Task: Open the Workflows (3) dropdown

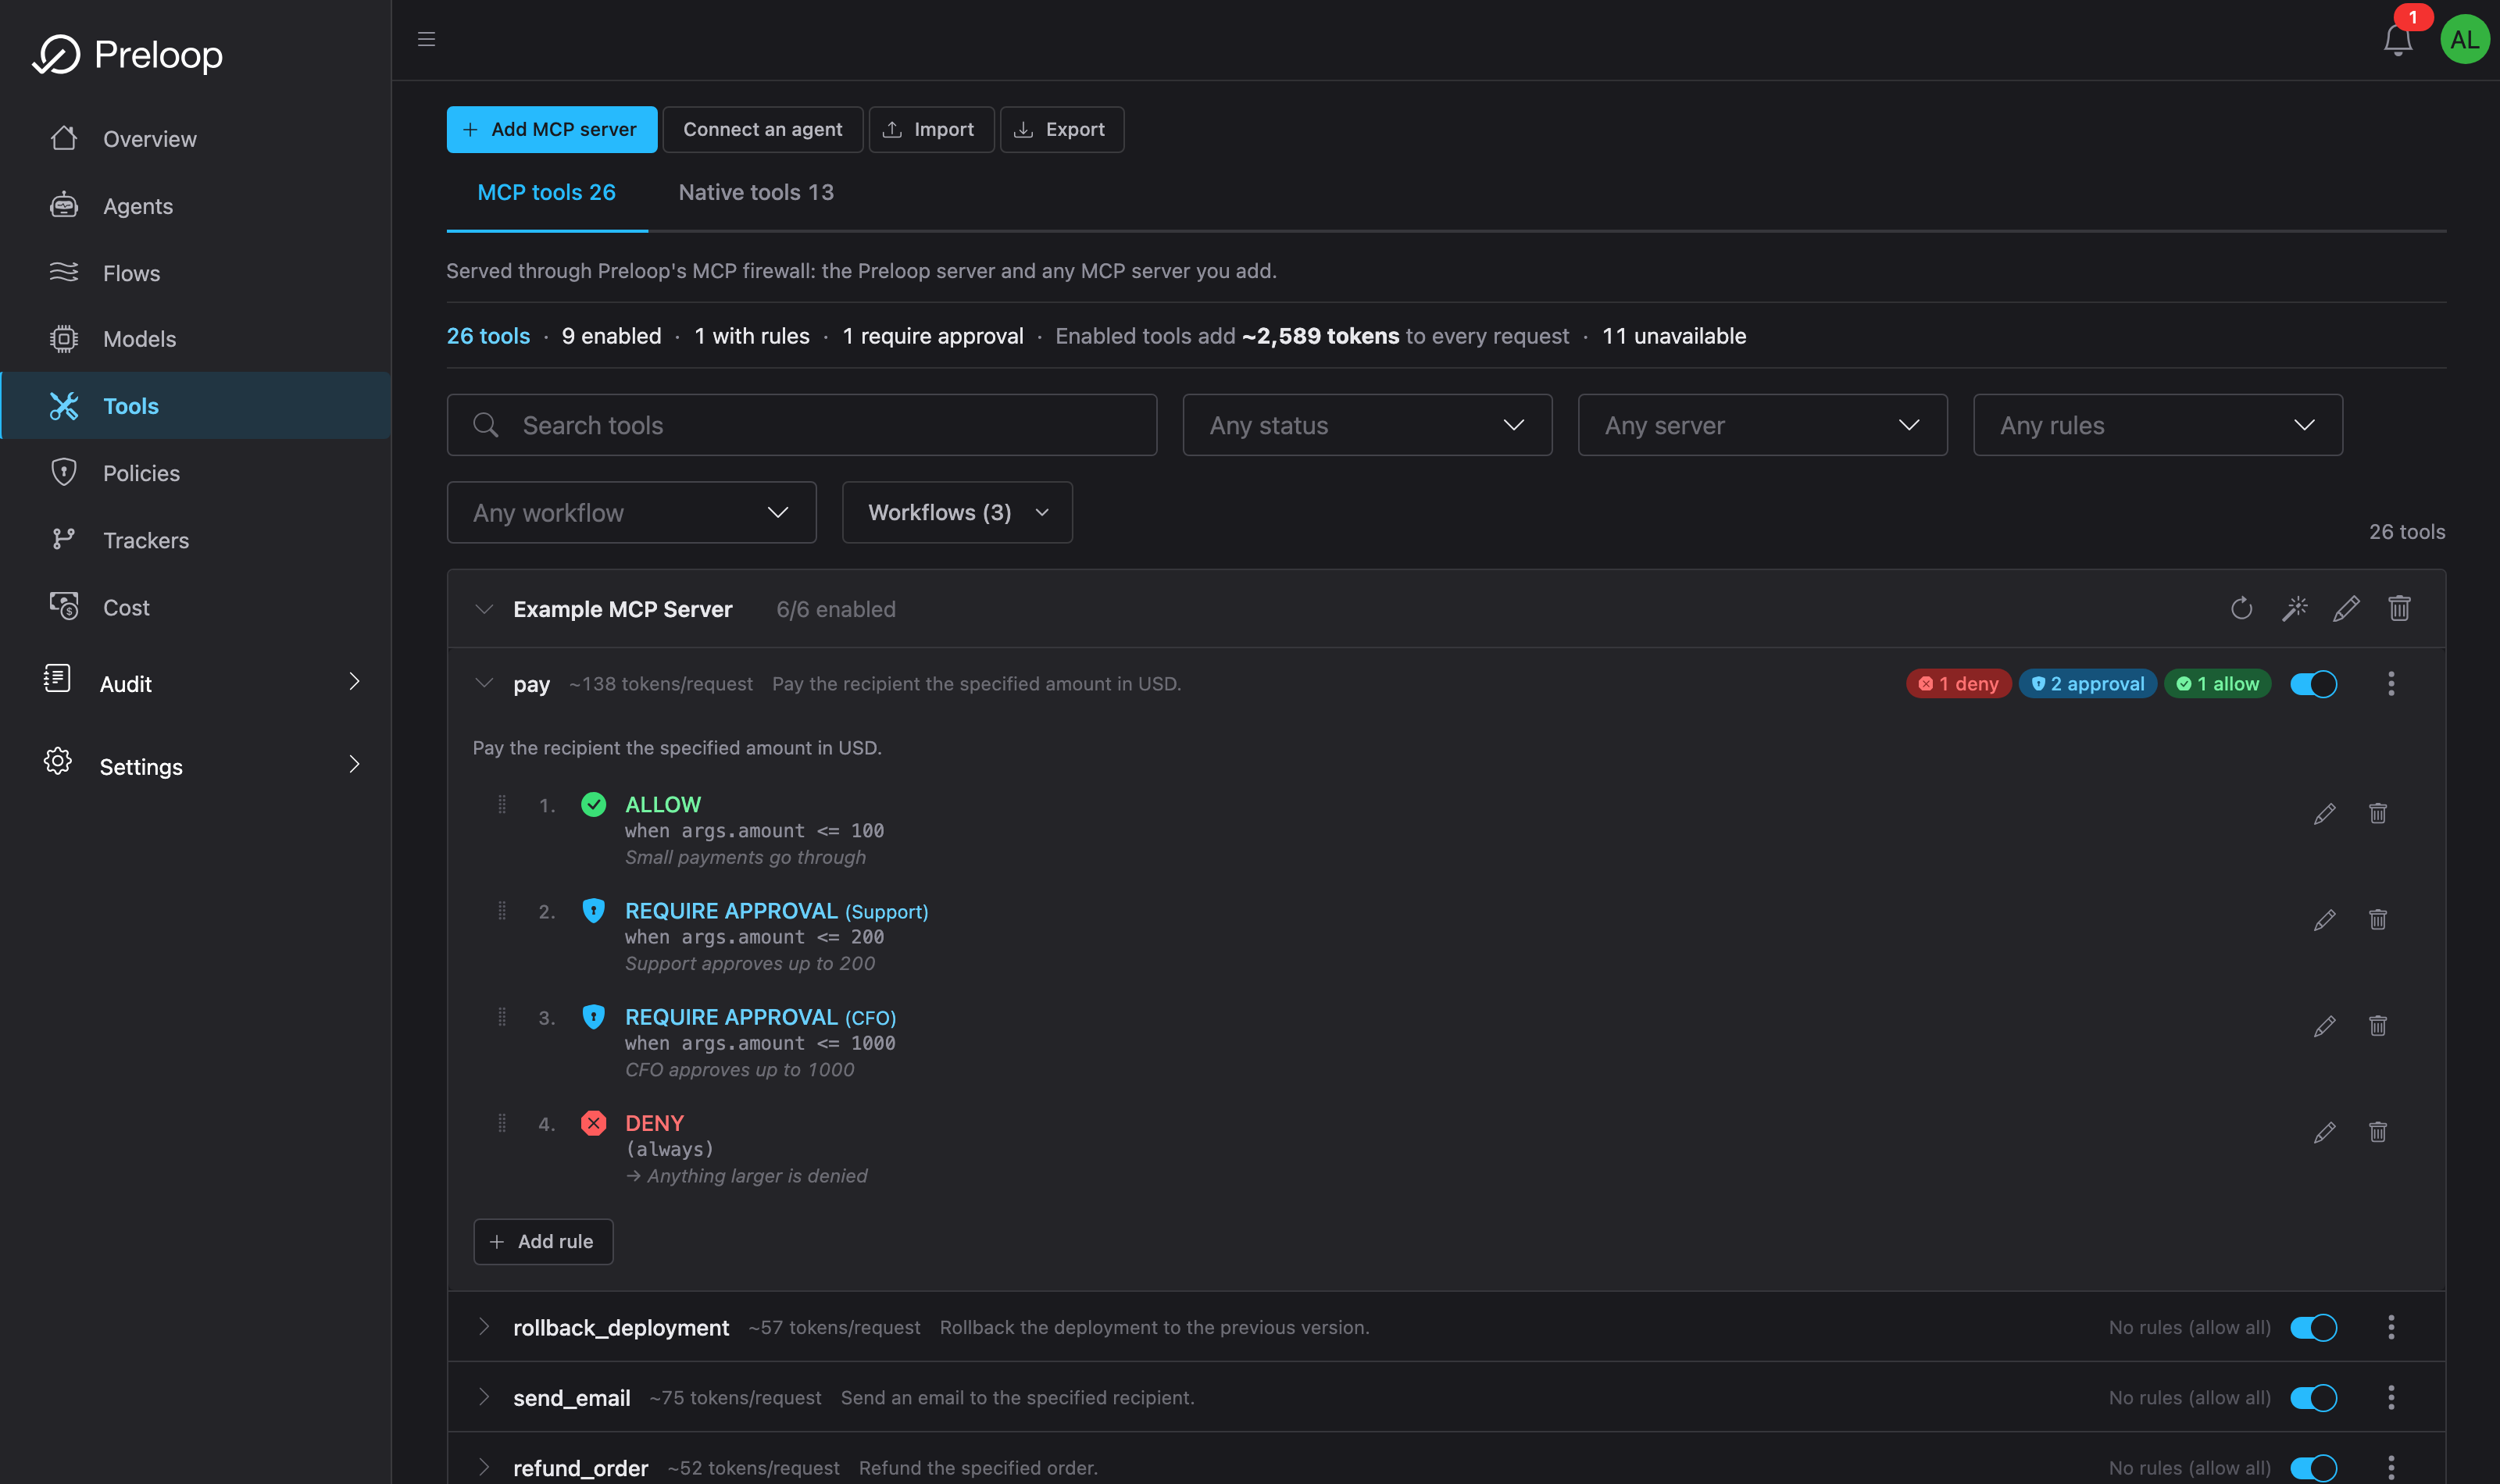Action: (x=957, y=513)
